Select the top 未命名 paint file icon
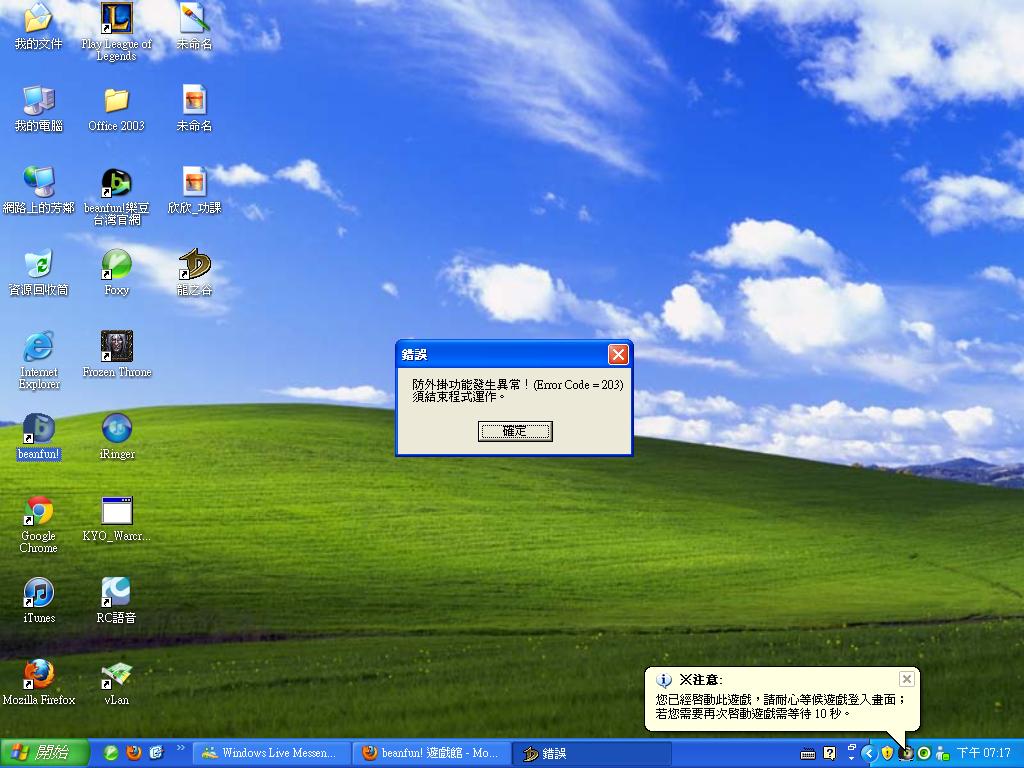This screenshot has width=1024, height=768. tap(194, 26)
